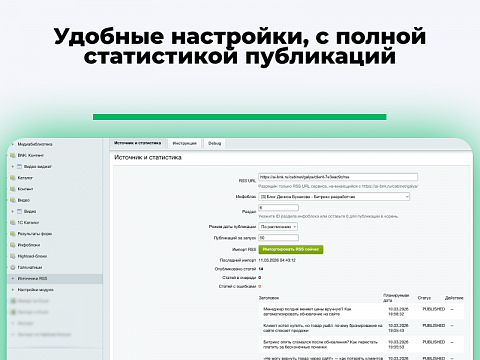Open Настройки модуля in the sidebar
Viewport: 480px width, 360px height.
36,290
